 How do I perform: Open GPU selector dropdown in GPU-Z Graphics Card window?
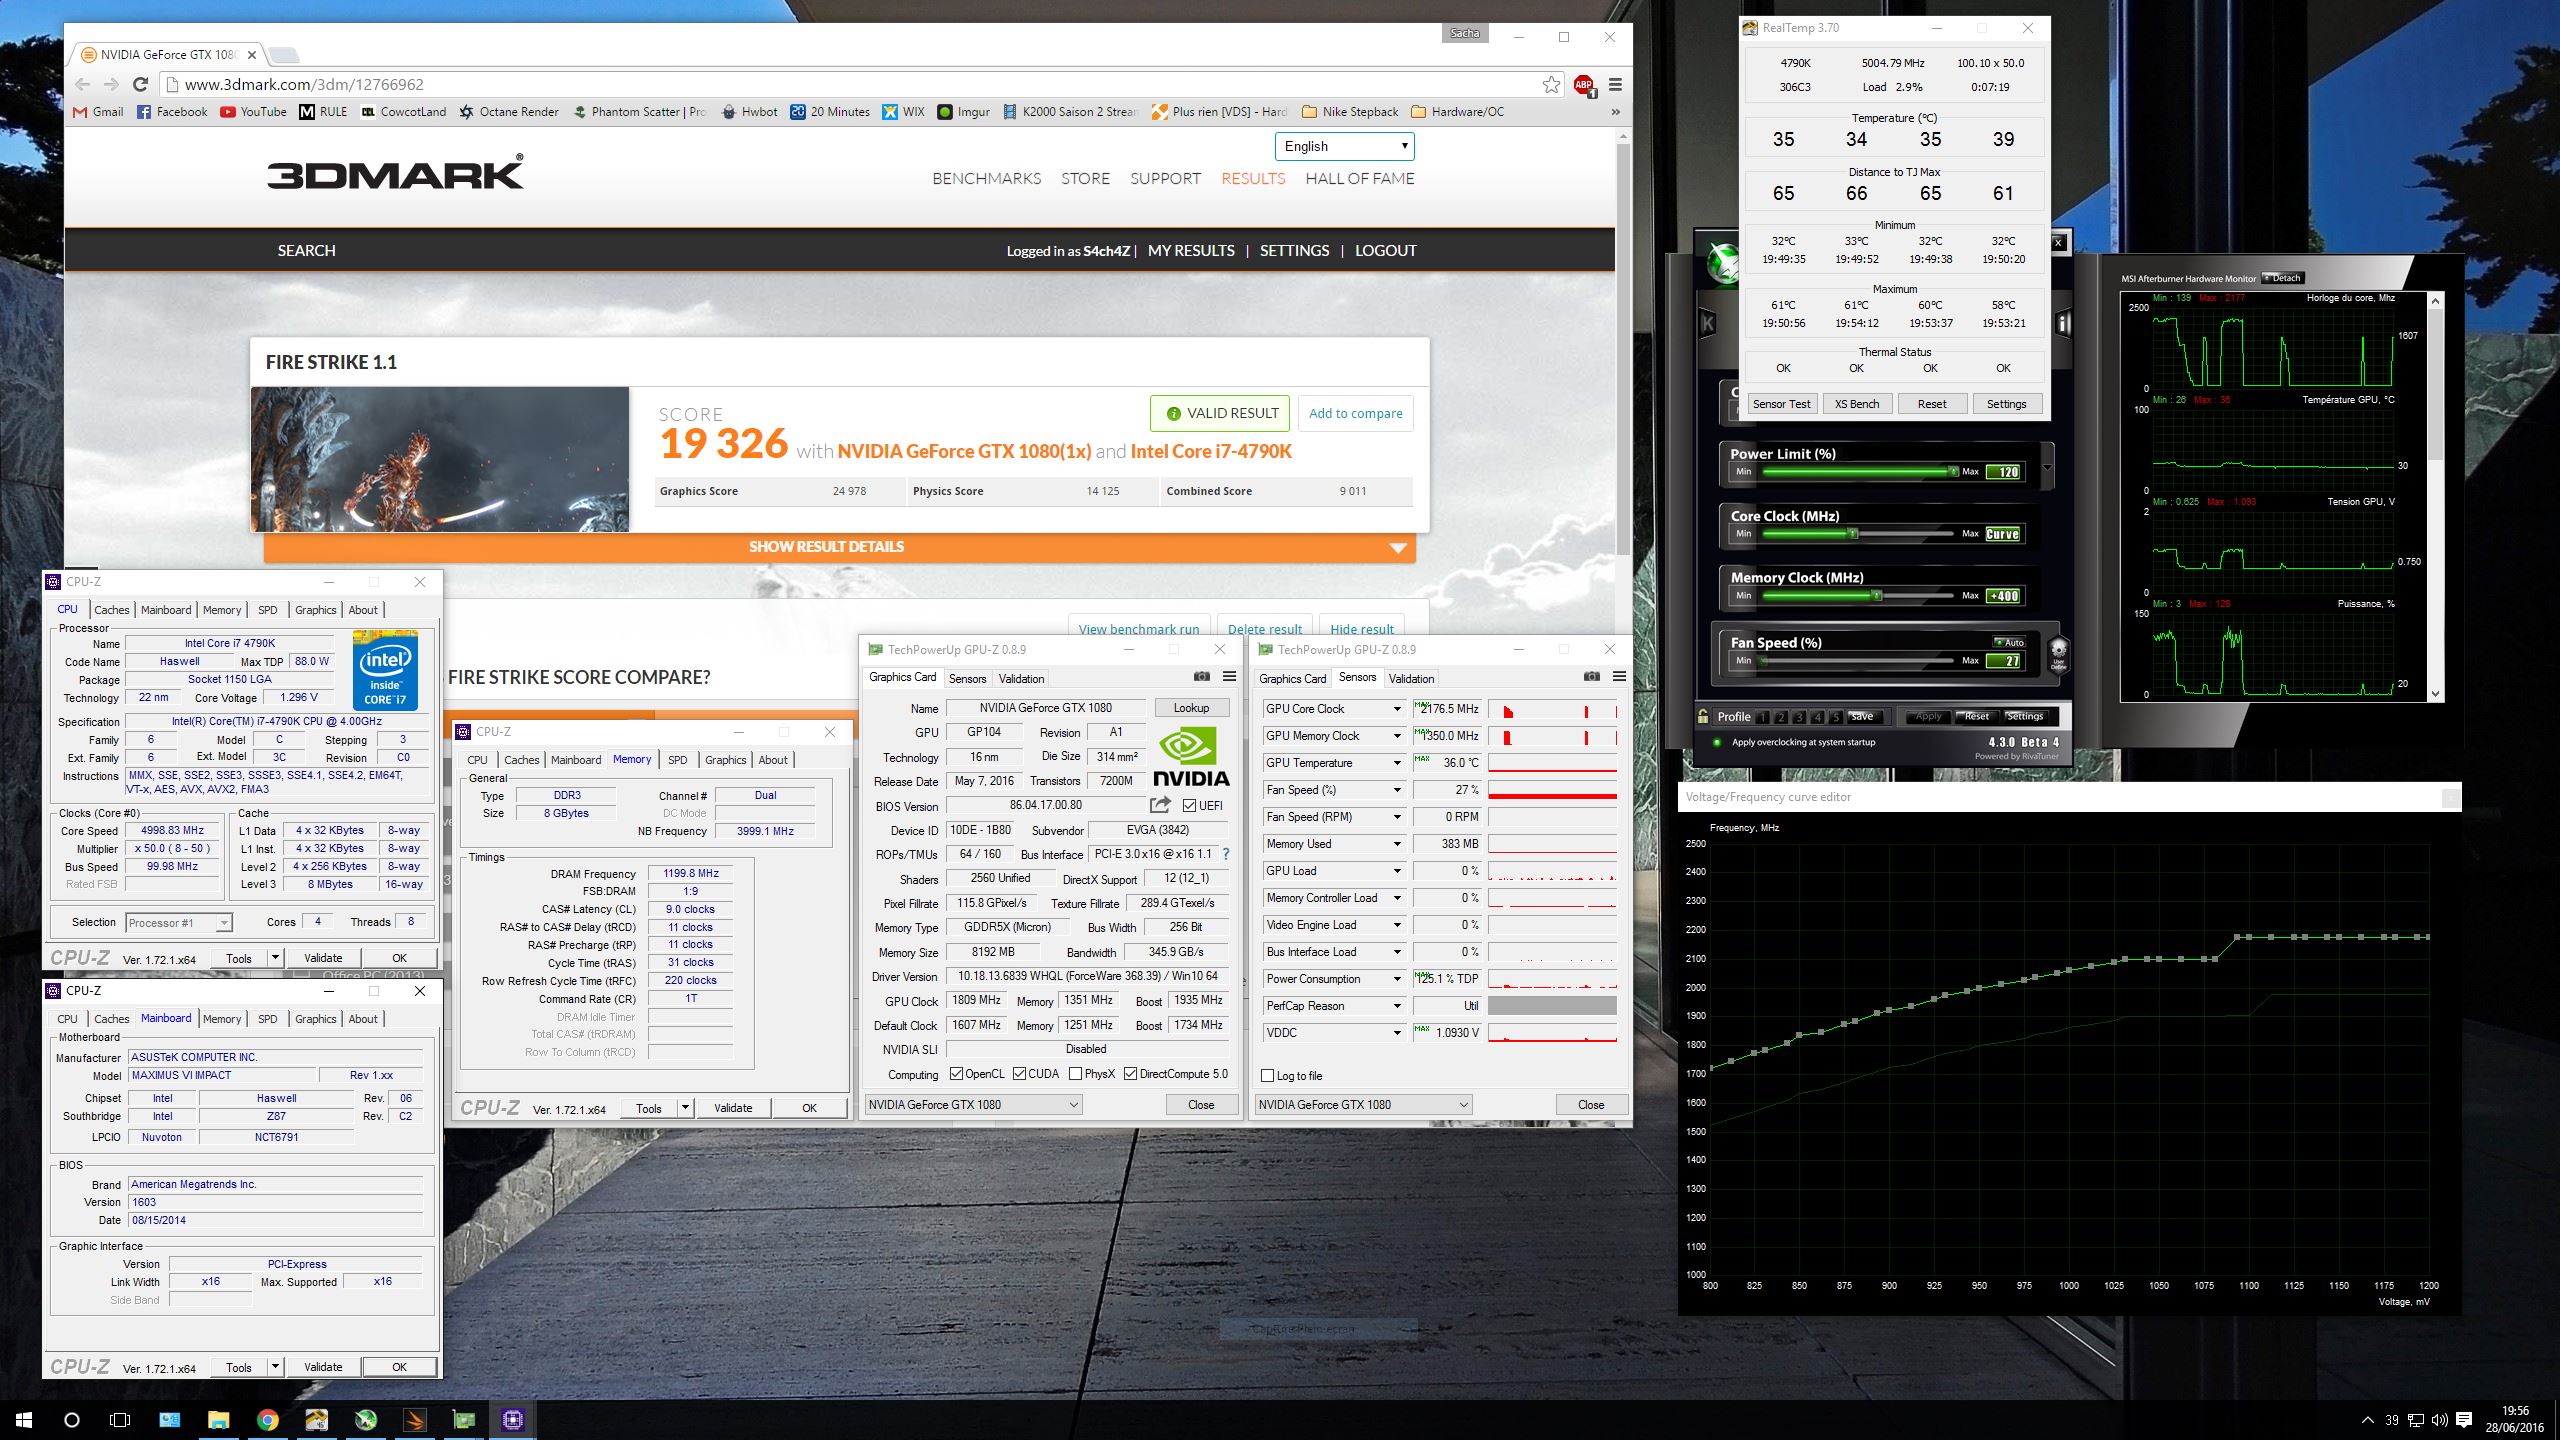coord(973,1105)
